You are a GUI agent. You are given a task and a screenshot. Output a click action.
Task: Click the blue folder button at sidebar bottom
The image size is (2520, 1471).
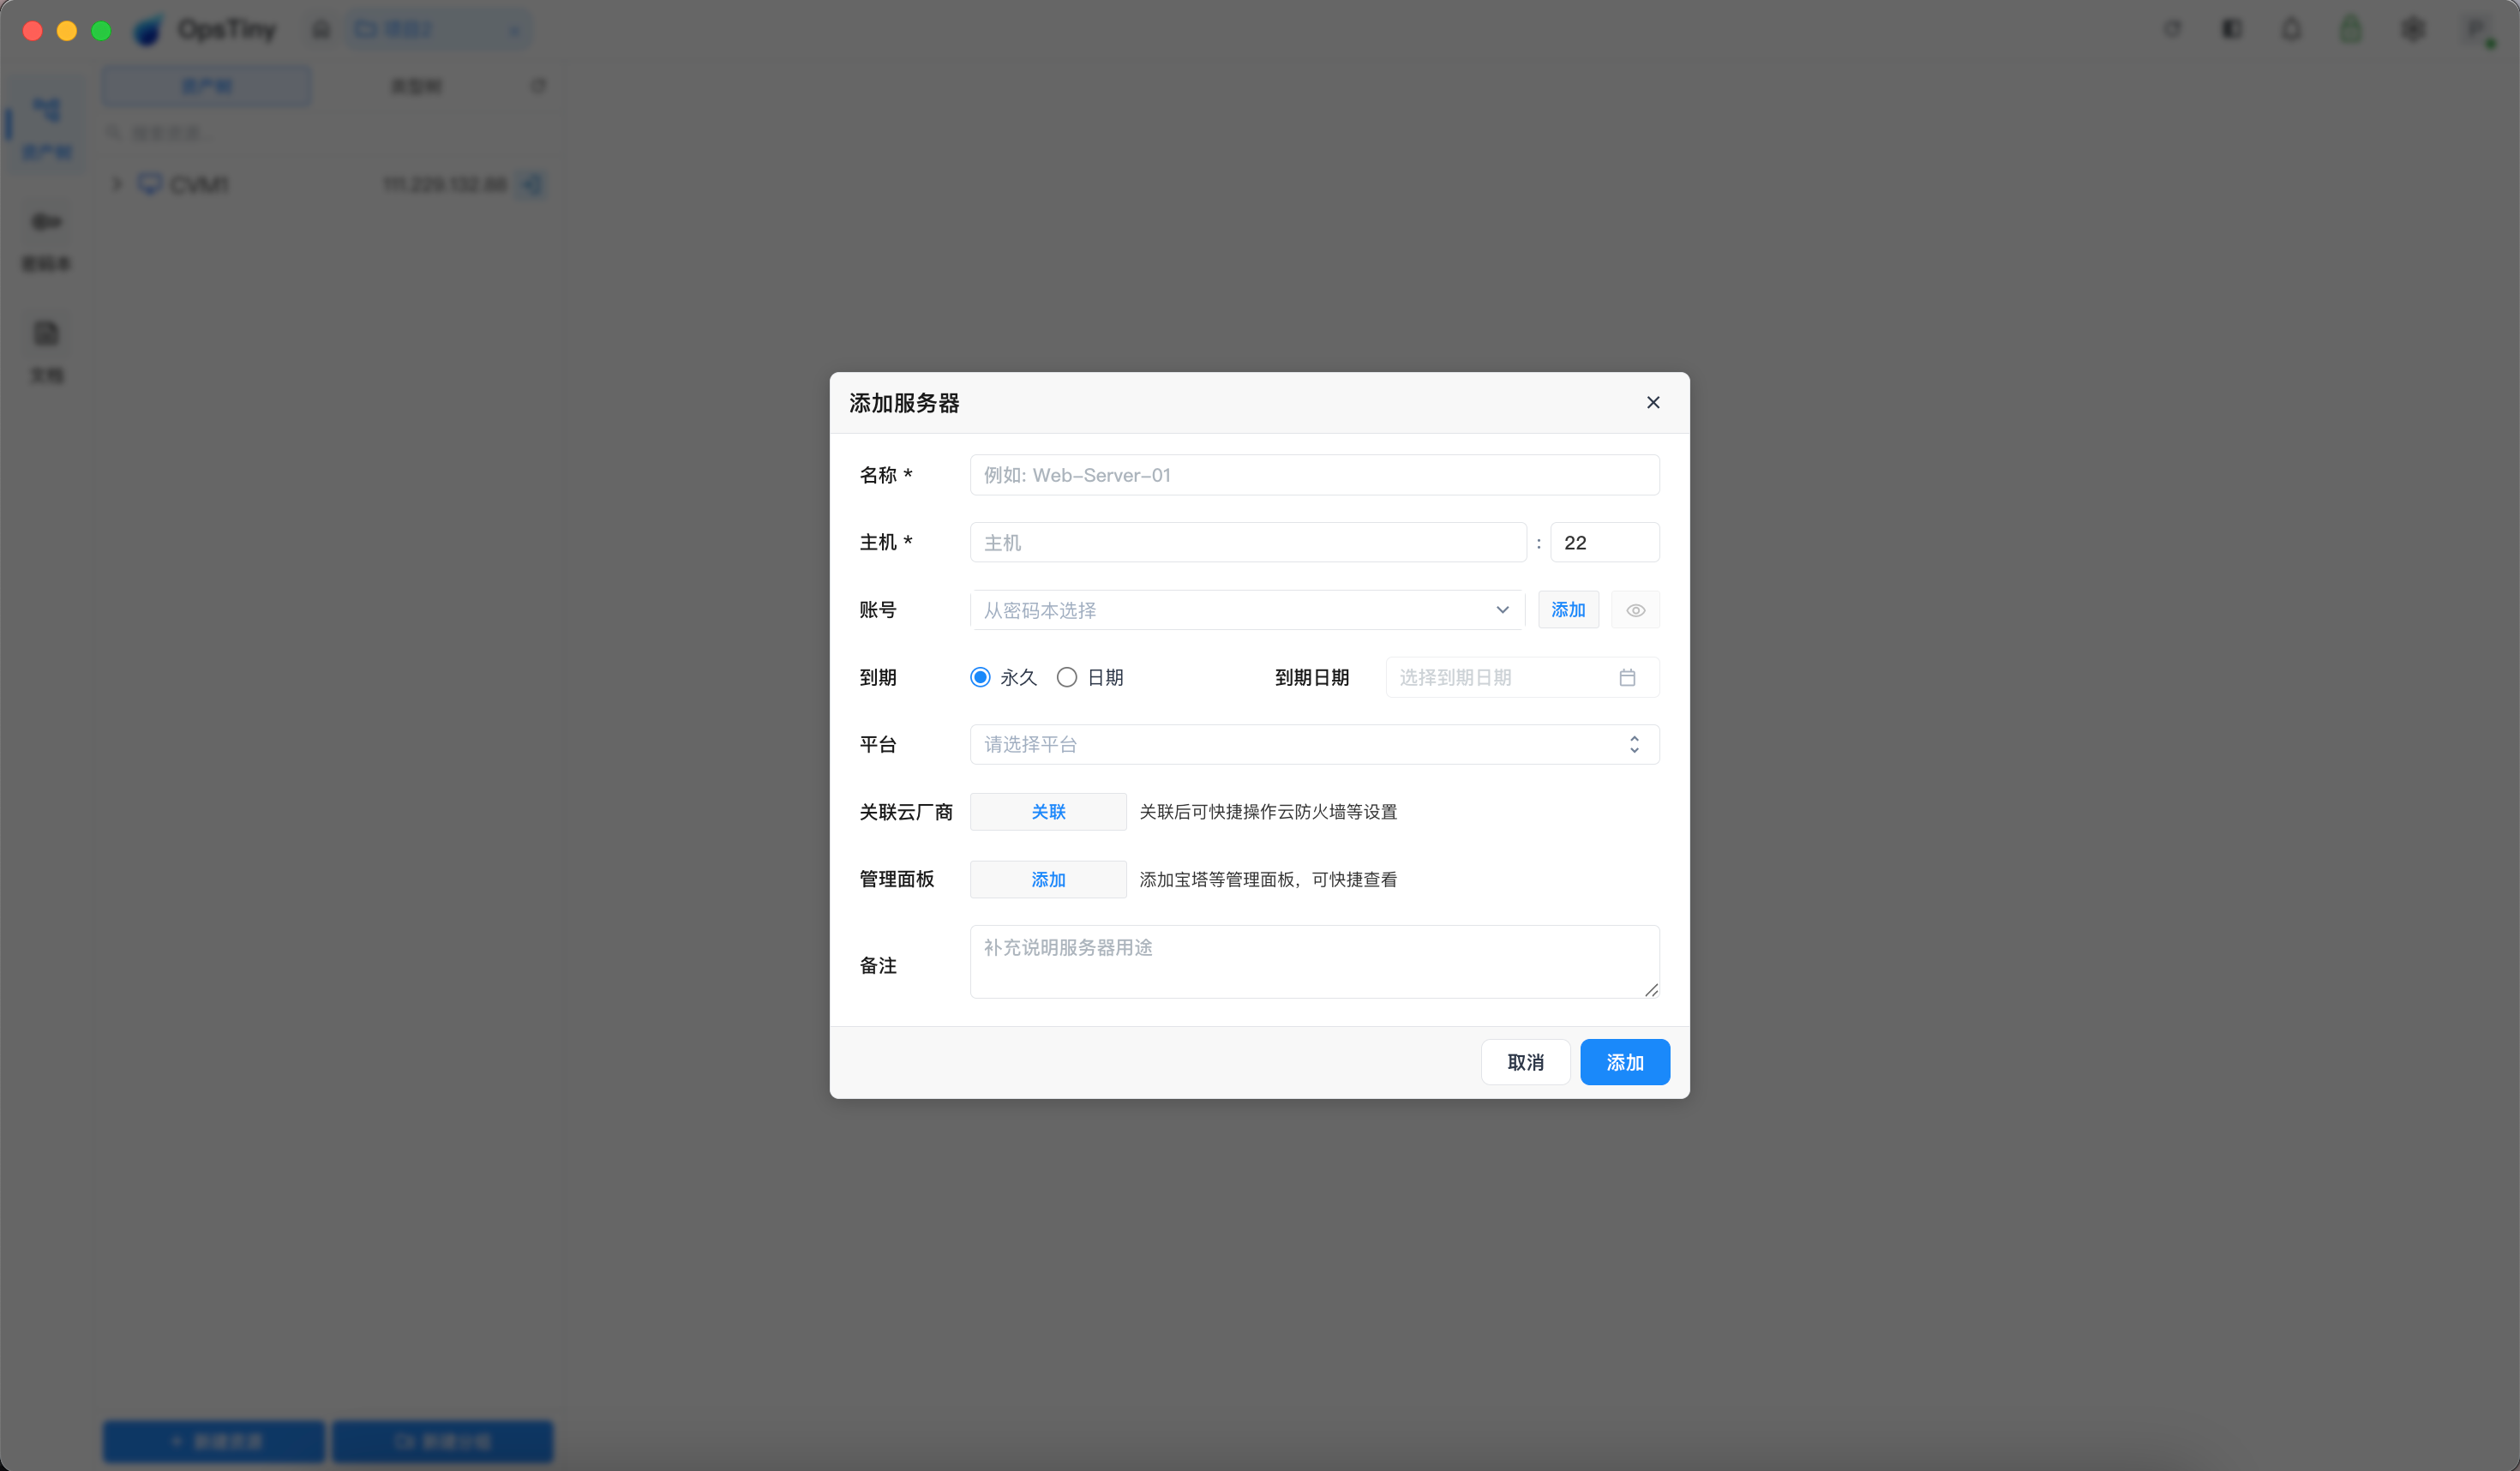point(442,1441)
